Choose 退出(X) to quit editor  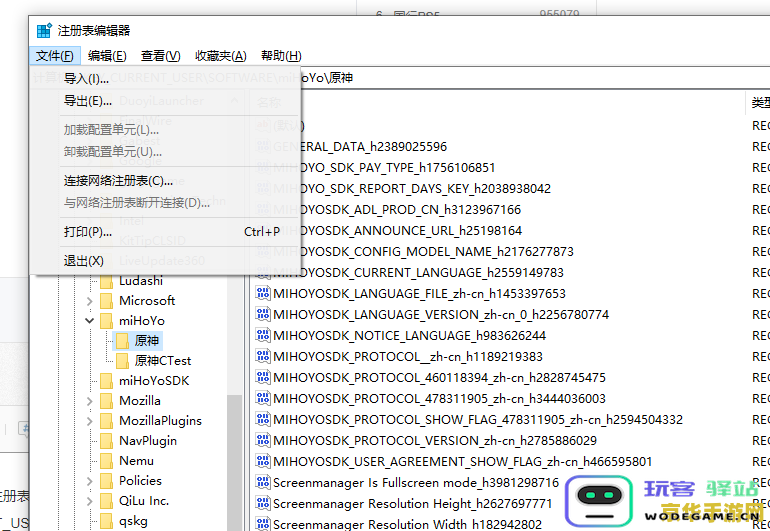(x=165, y=261)
